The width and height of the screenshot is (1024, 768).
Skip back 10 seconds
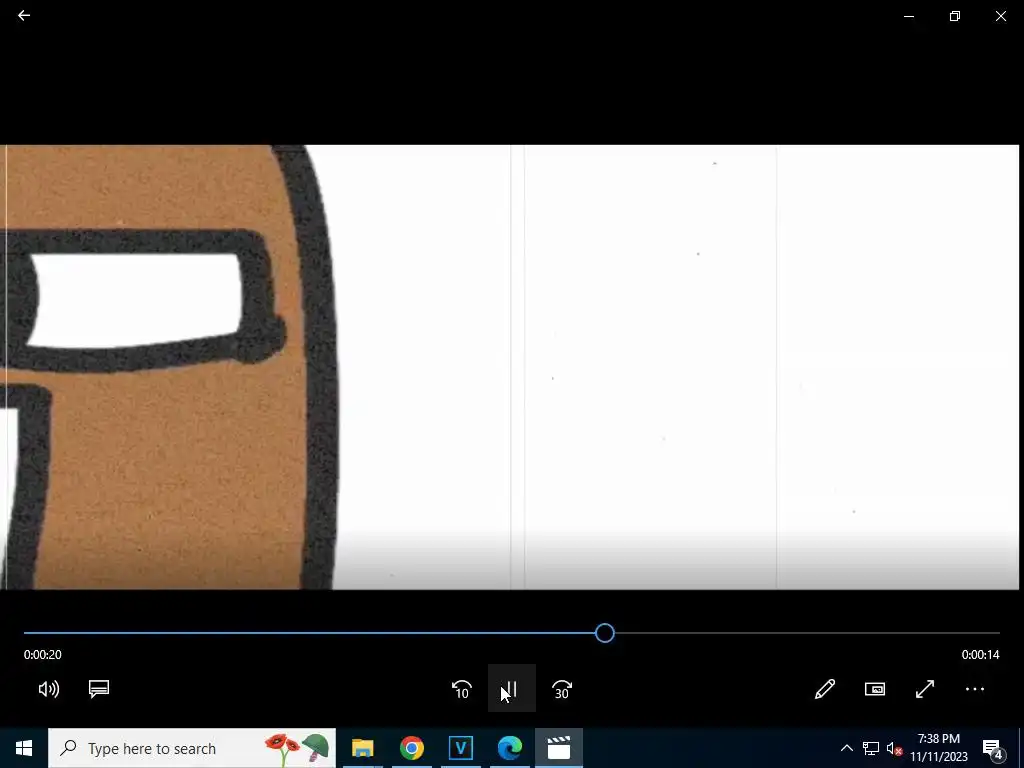(x=462, y=689)
